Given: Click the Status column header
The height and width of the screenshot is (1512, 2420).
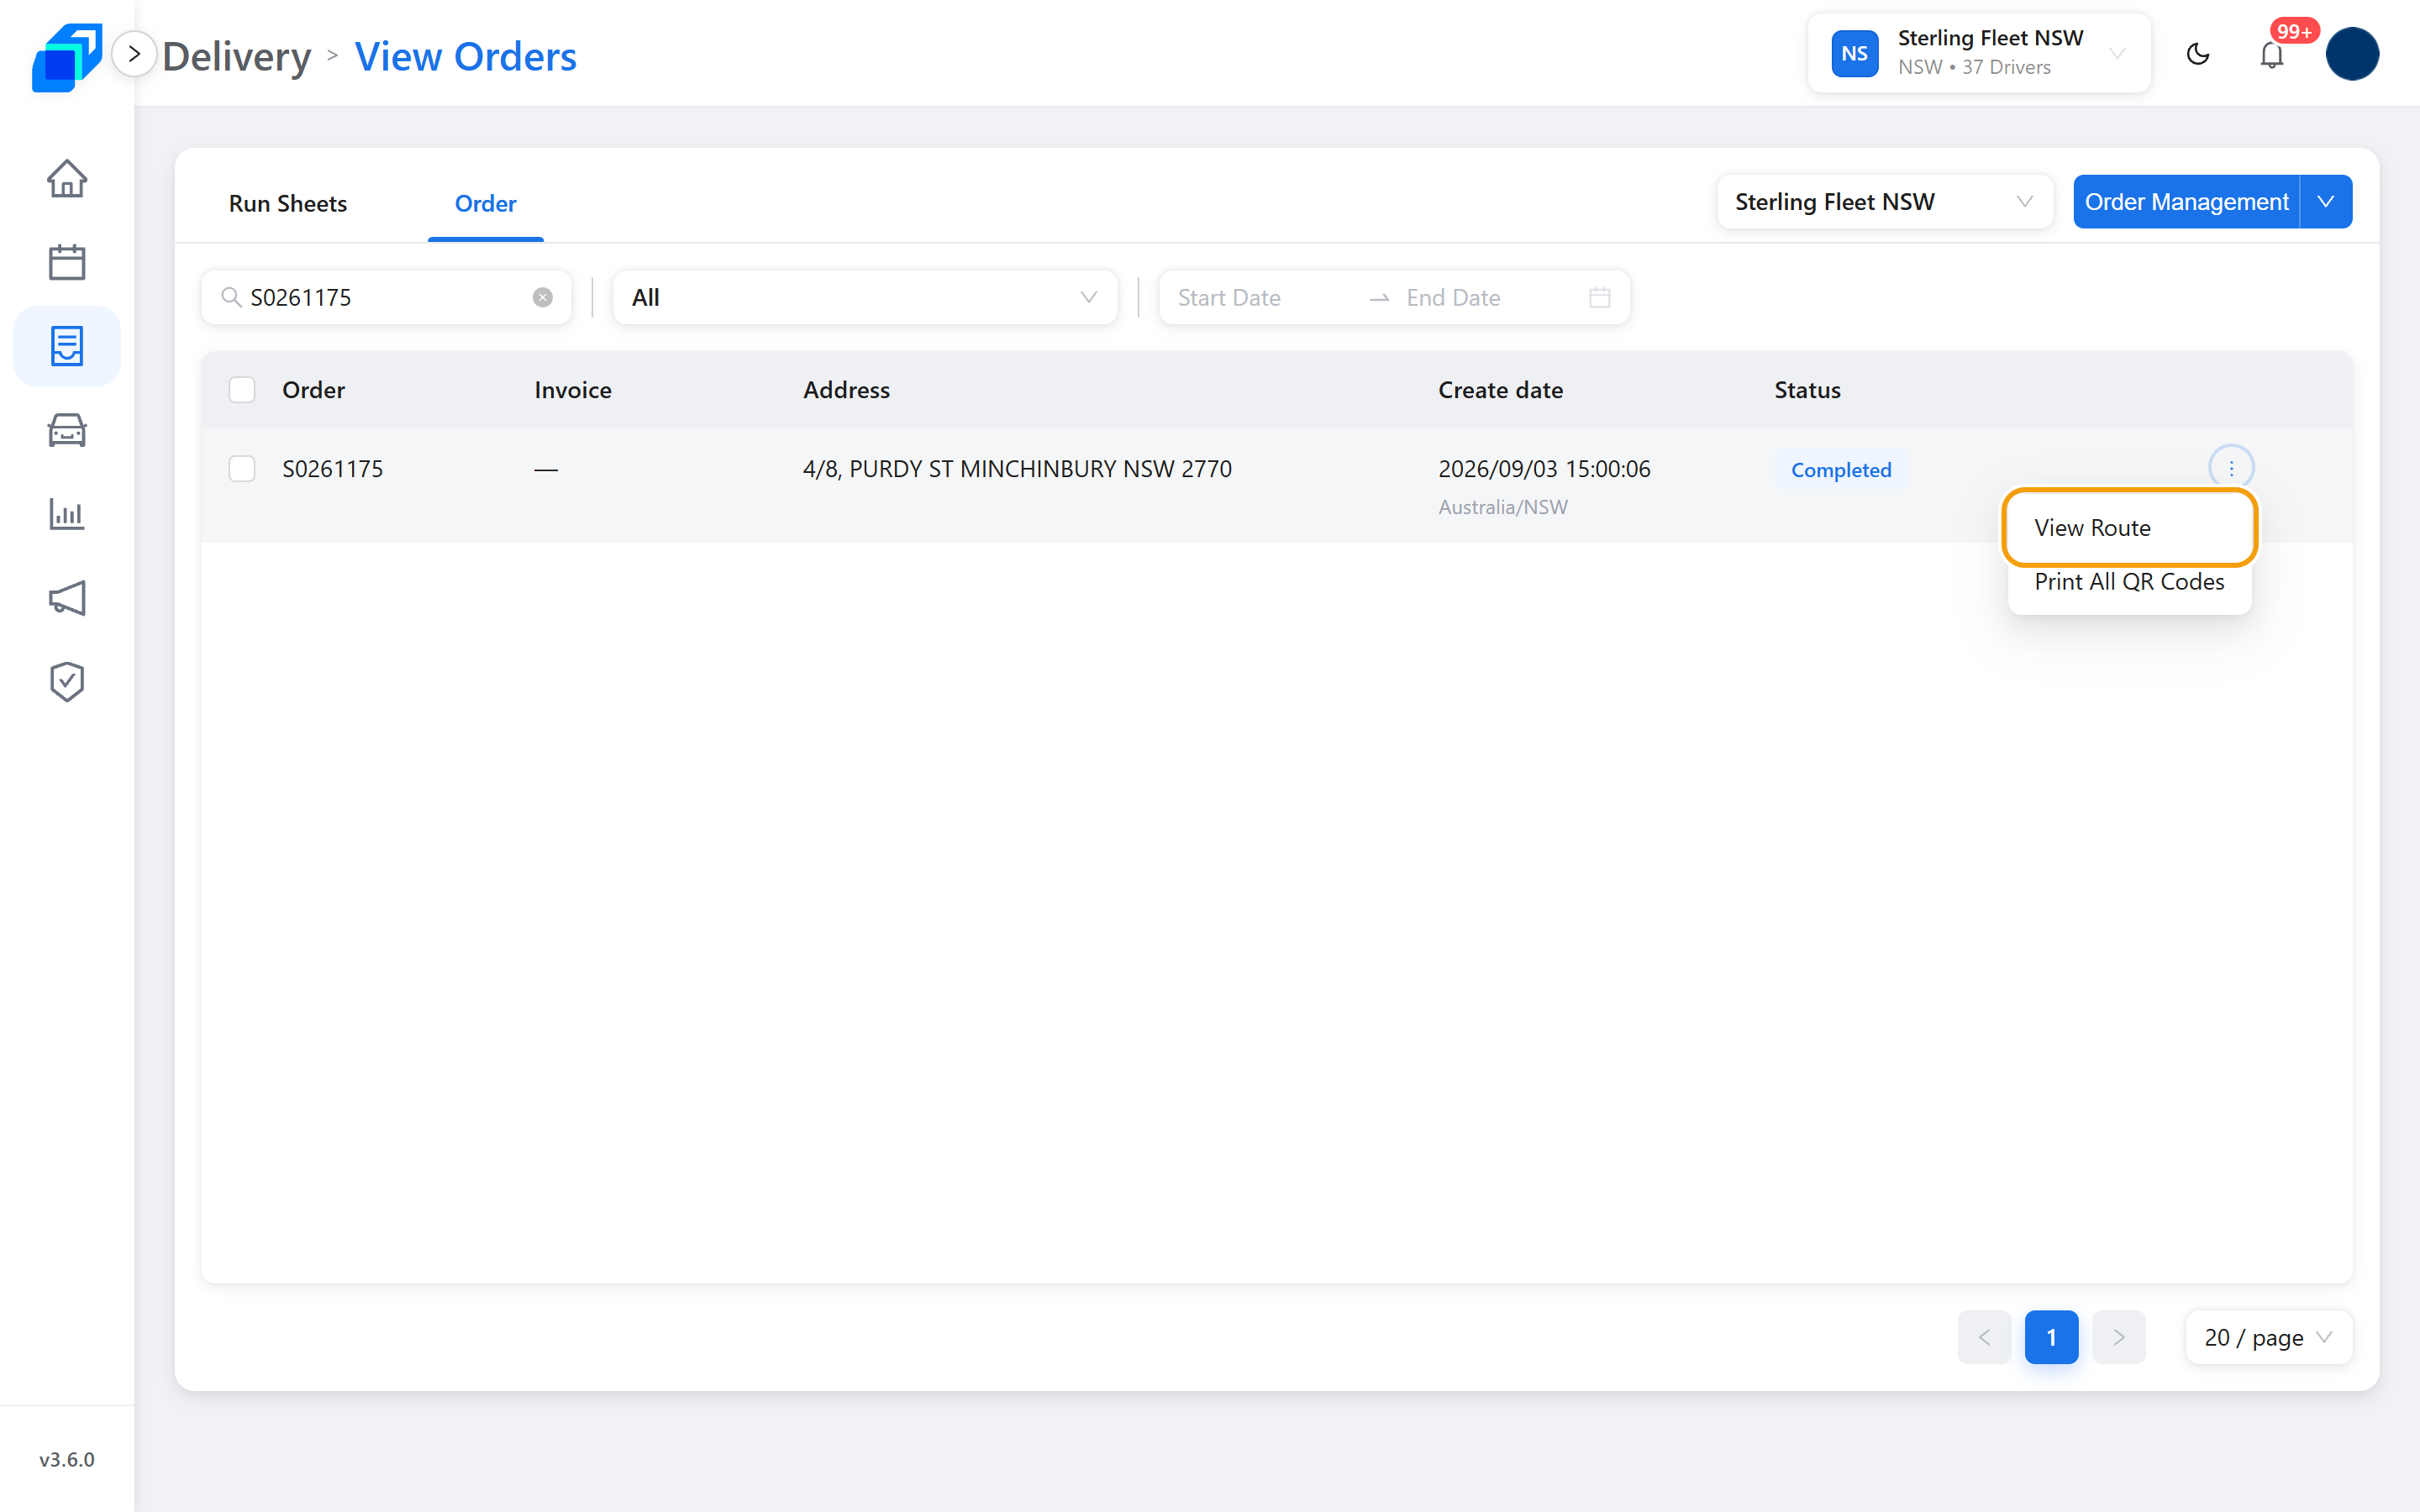Looking at the screenshot, I should pos(1807,390).
